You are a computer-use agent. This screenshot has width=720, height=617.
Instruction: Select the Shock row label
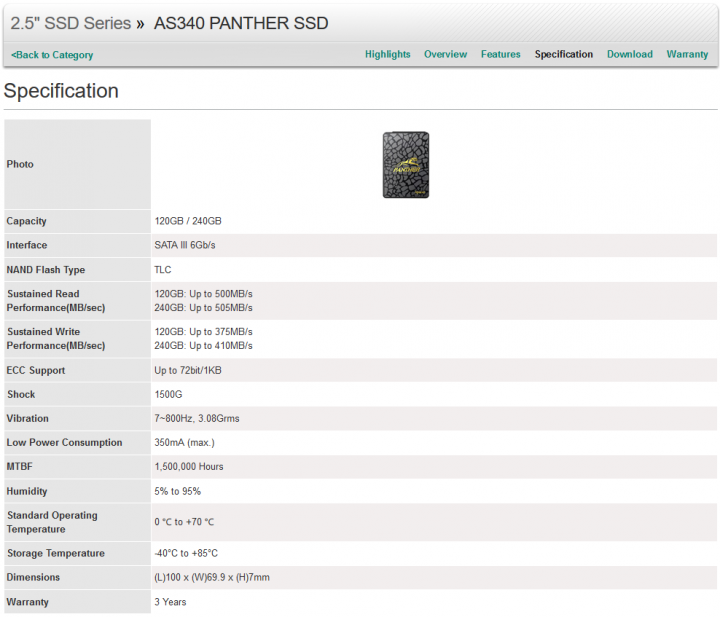coord(21,394)
